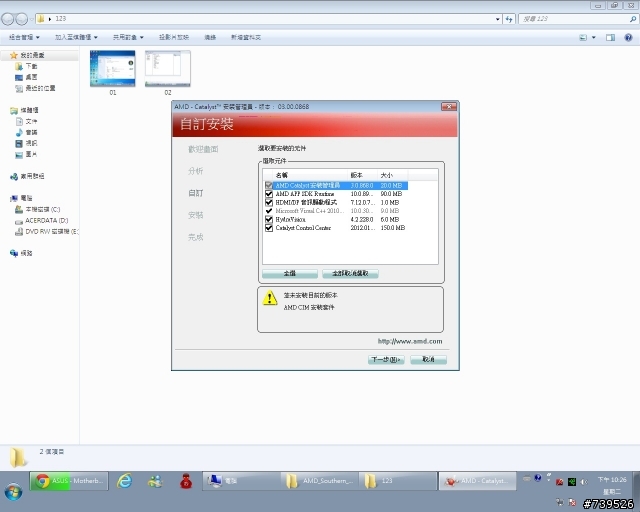Click the 下一步 (Next) button
The height and width of the screenshot is (512, 640).
[386, 360]
